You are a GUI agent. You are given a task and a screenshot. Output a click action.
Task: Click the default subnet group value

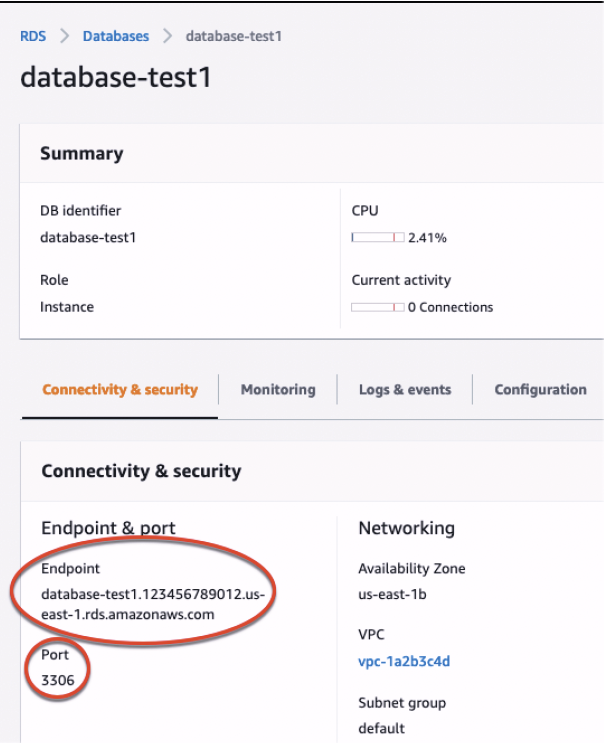pos(381,728)
